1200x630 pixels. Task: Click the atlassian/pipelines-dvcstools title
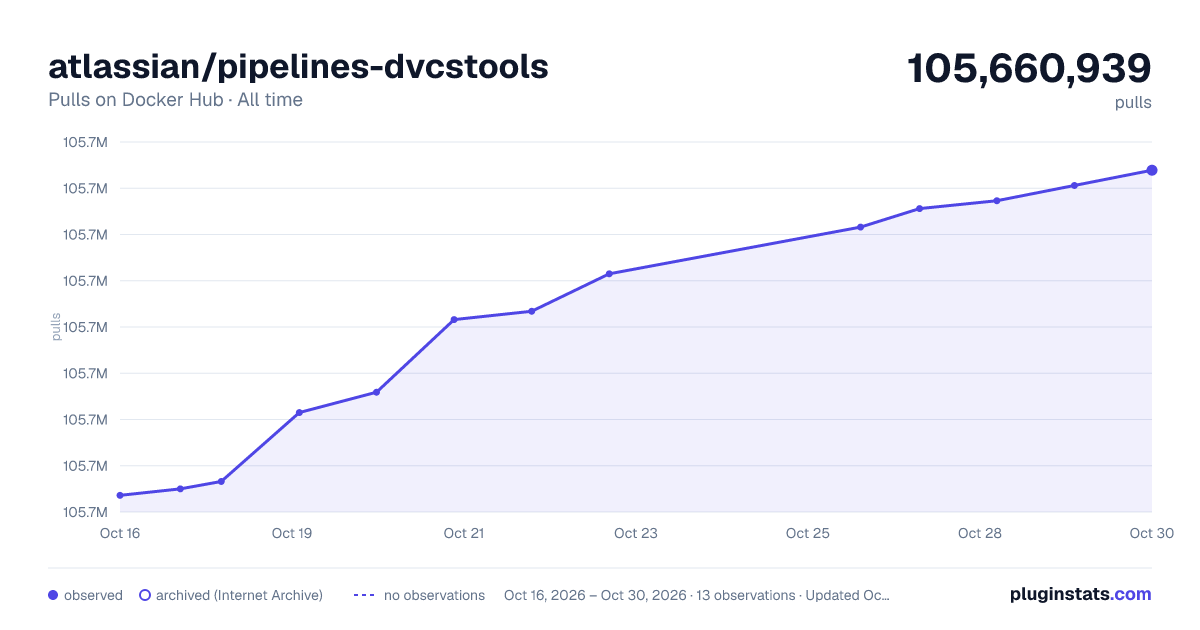[298, 66]
